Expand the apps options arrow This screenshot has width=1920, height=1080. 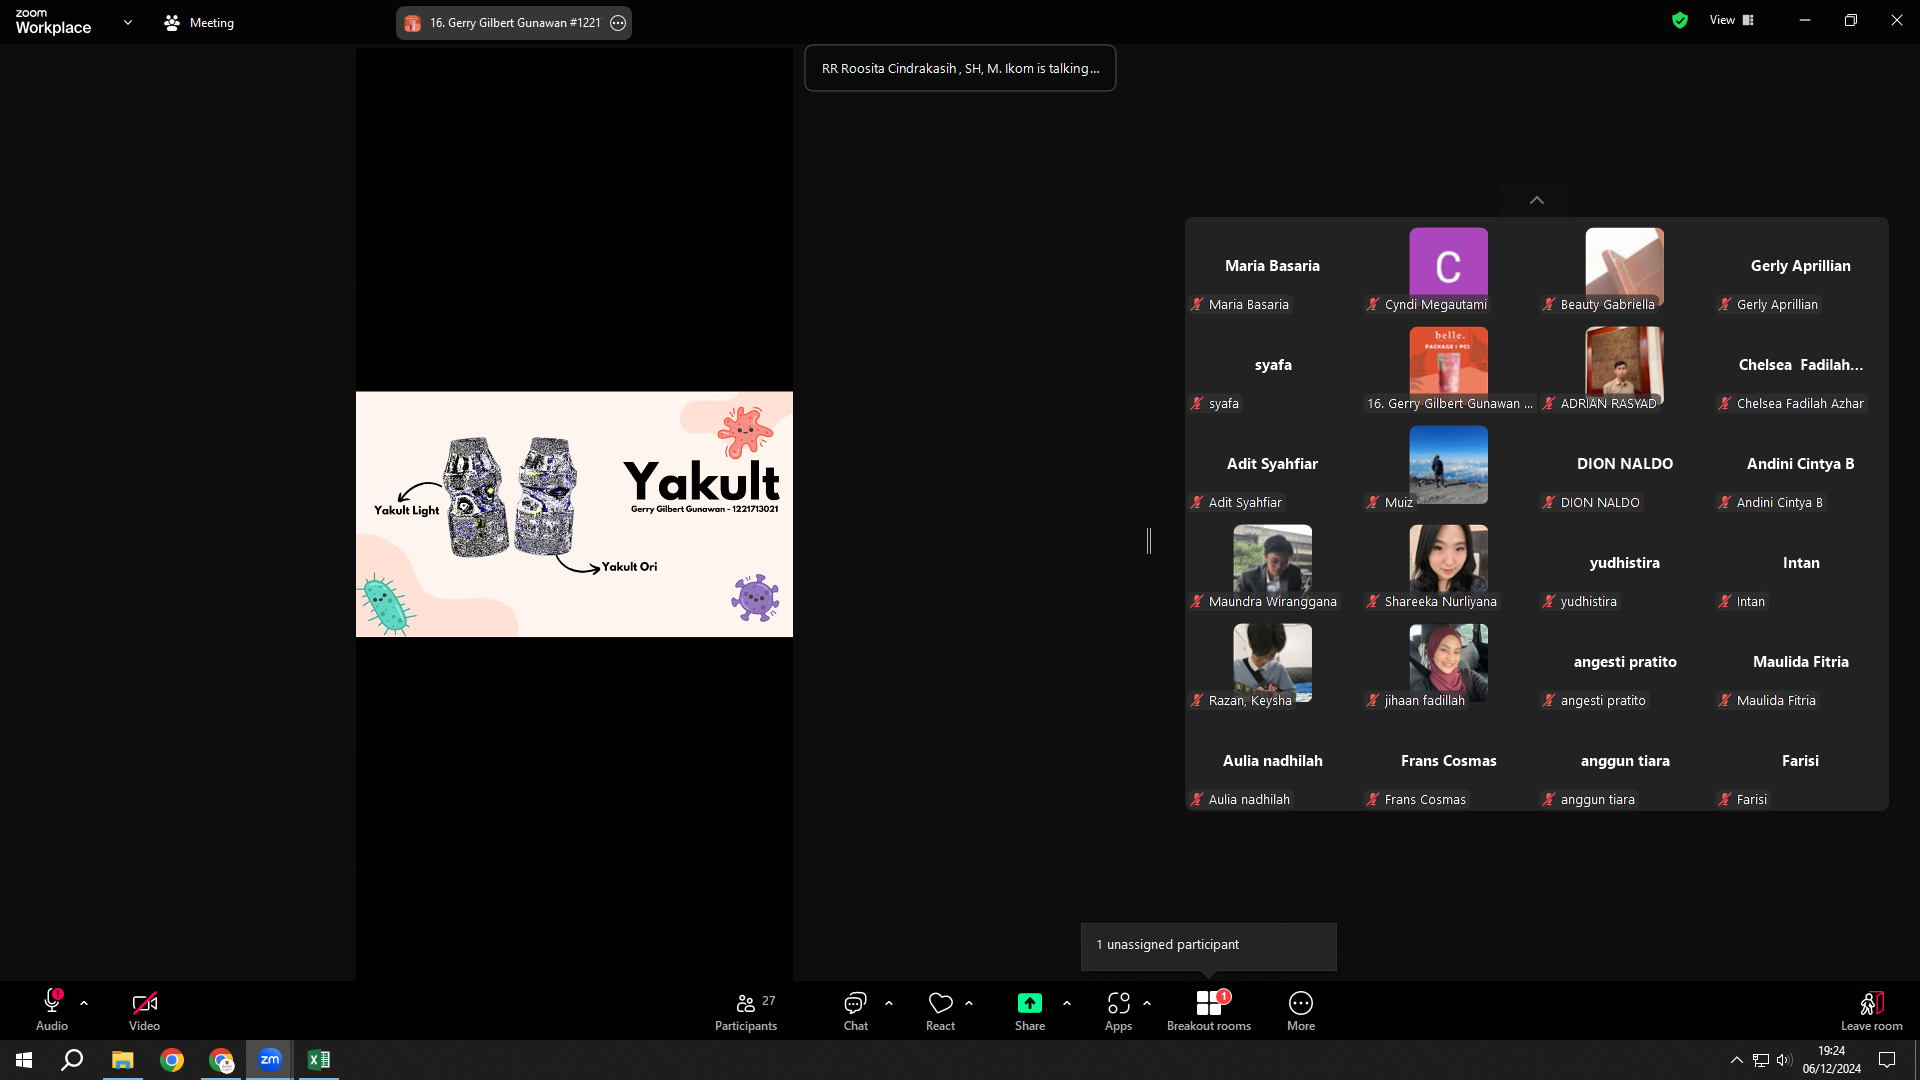point(1147,1003)
